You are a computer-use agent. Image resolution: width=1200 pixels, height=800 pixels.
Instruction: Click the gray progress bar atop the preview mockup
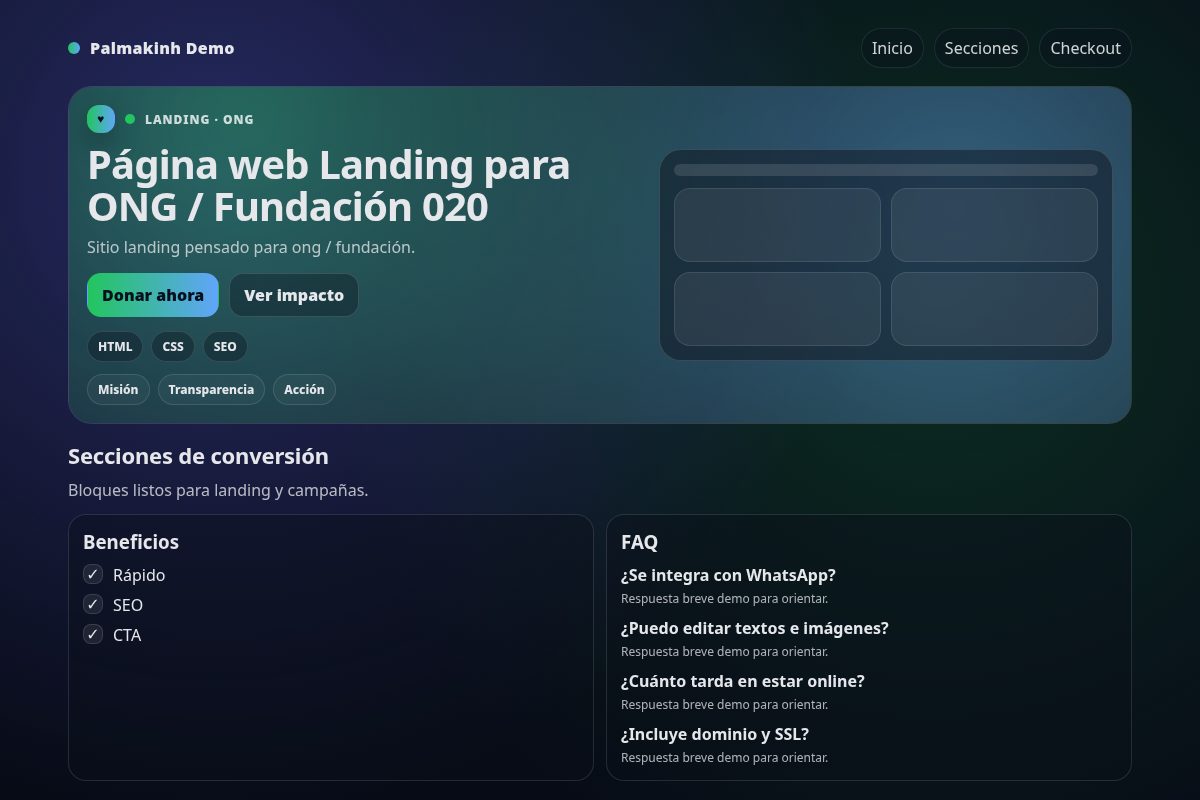coord(886,170)
